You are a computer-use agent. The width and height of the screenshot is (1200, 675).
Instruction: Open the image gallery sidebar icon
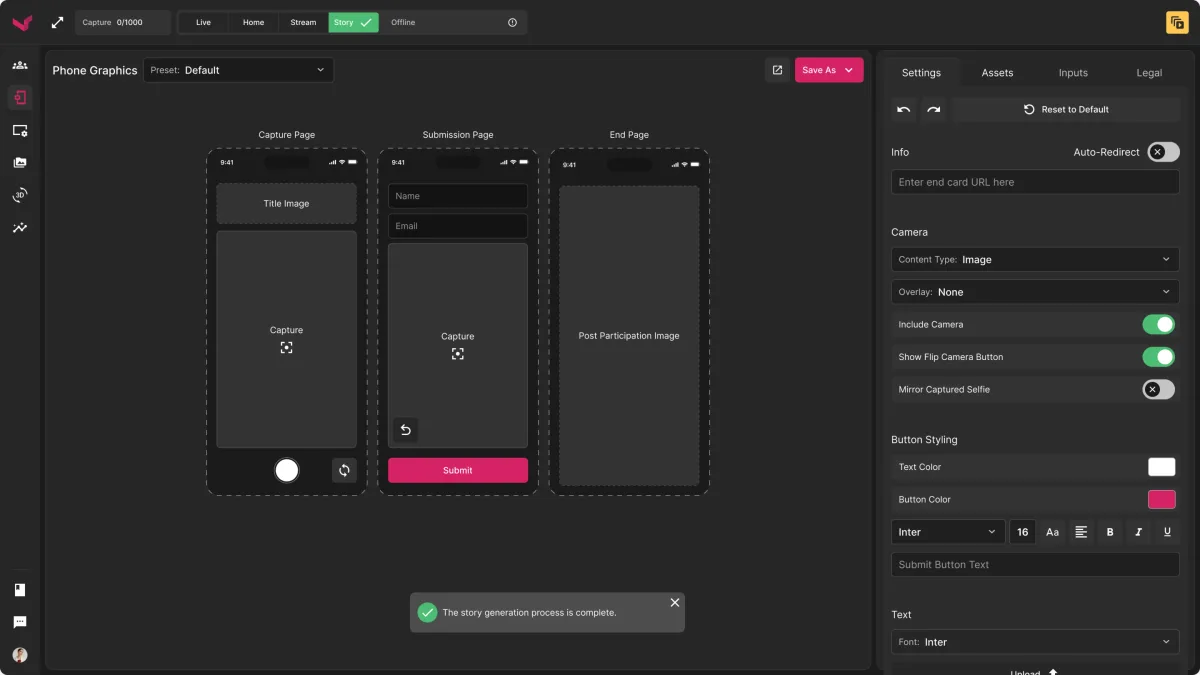click(20, 162)
